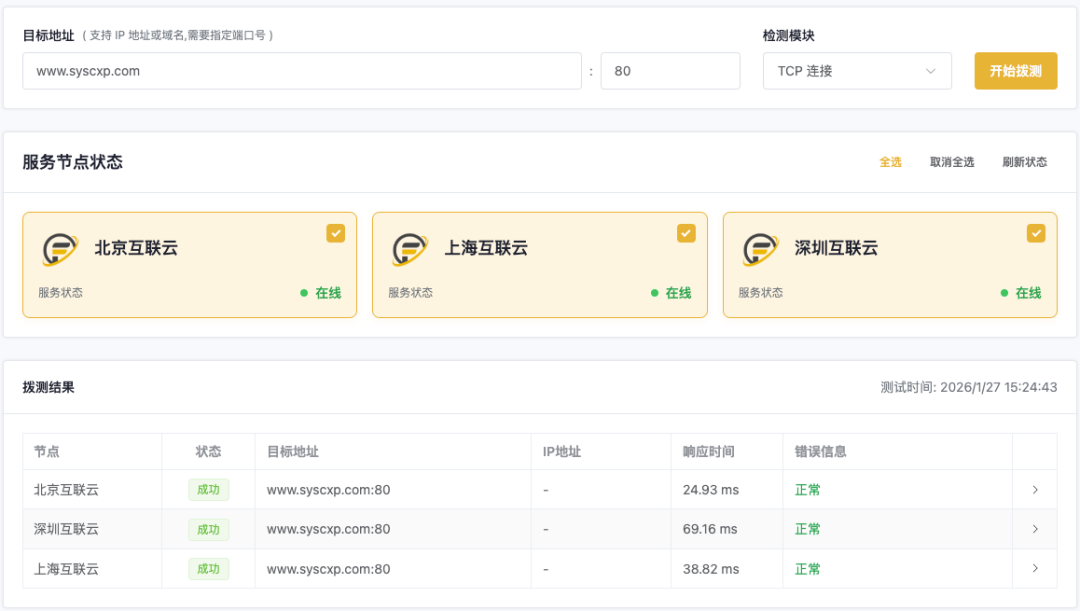This screenshot has height=611, width=1080.
Task: Click the 深圳互联云 node logo icon
Action: point(761,249)
